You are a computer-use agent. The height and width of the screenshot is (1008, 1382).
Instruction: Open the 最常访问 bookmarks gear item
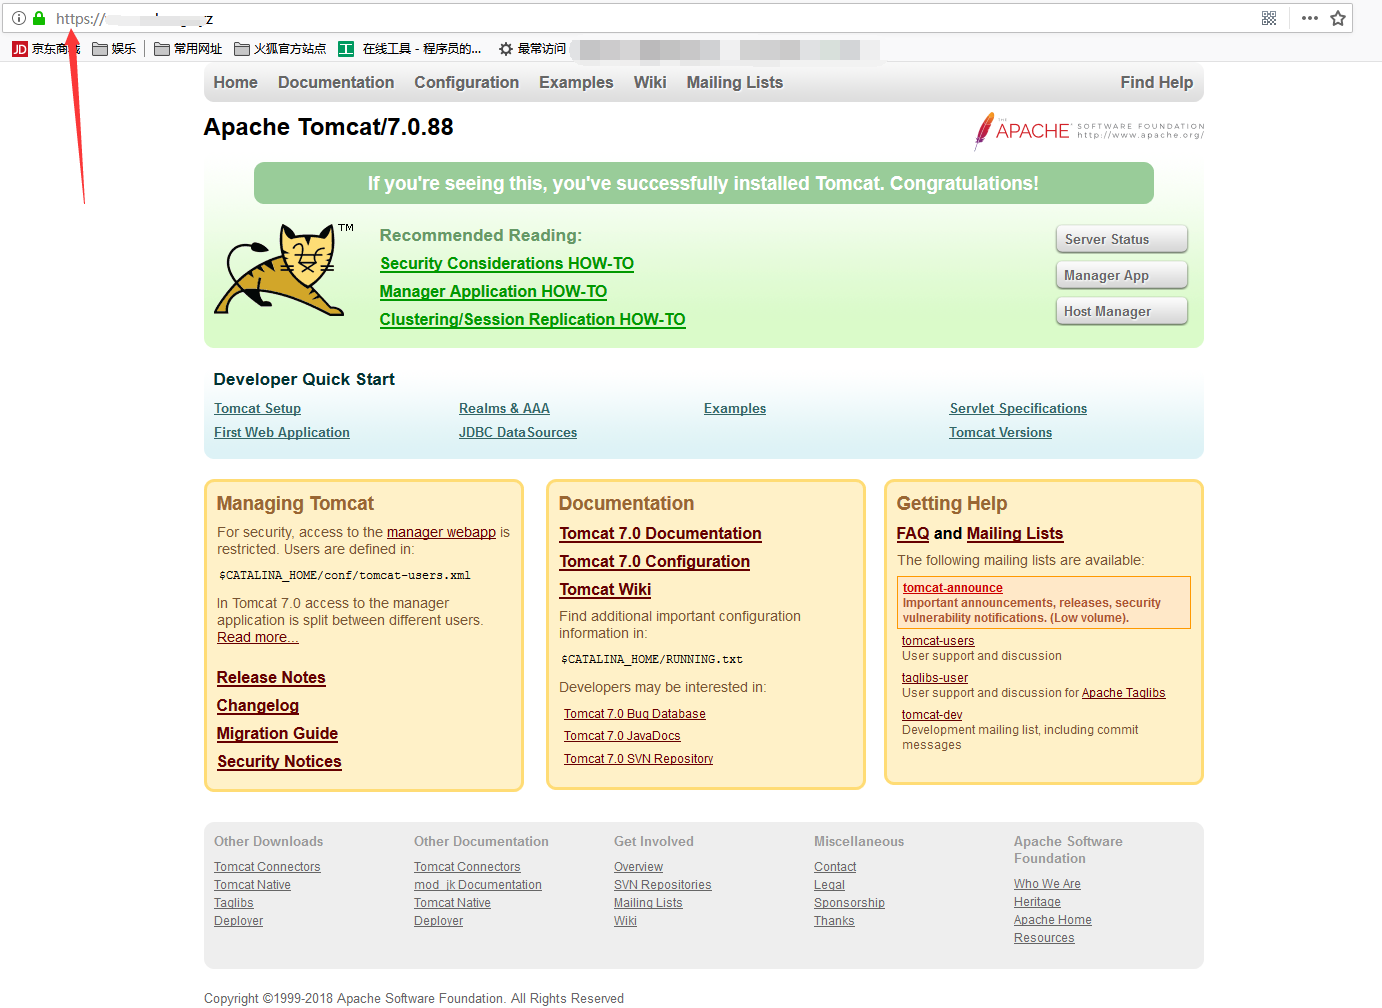click(x=532, y=49)
